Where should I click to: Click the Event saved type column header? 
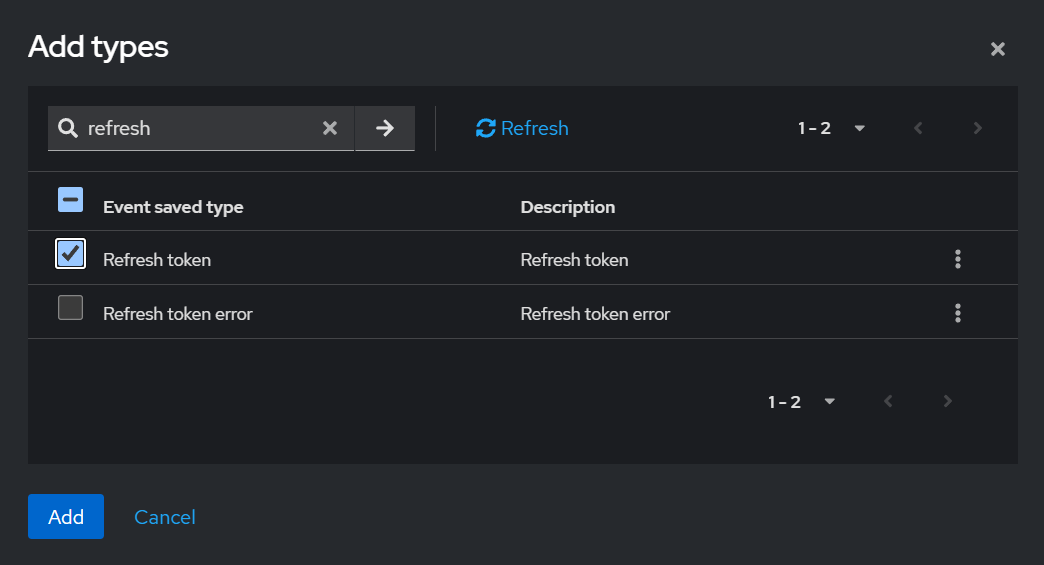[173, 207]
